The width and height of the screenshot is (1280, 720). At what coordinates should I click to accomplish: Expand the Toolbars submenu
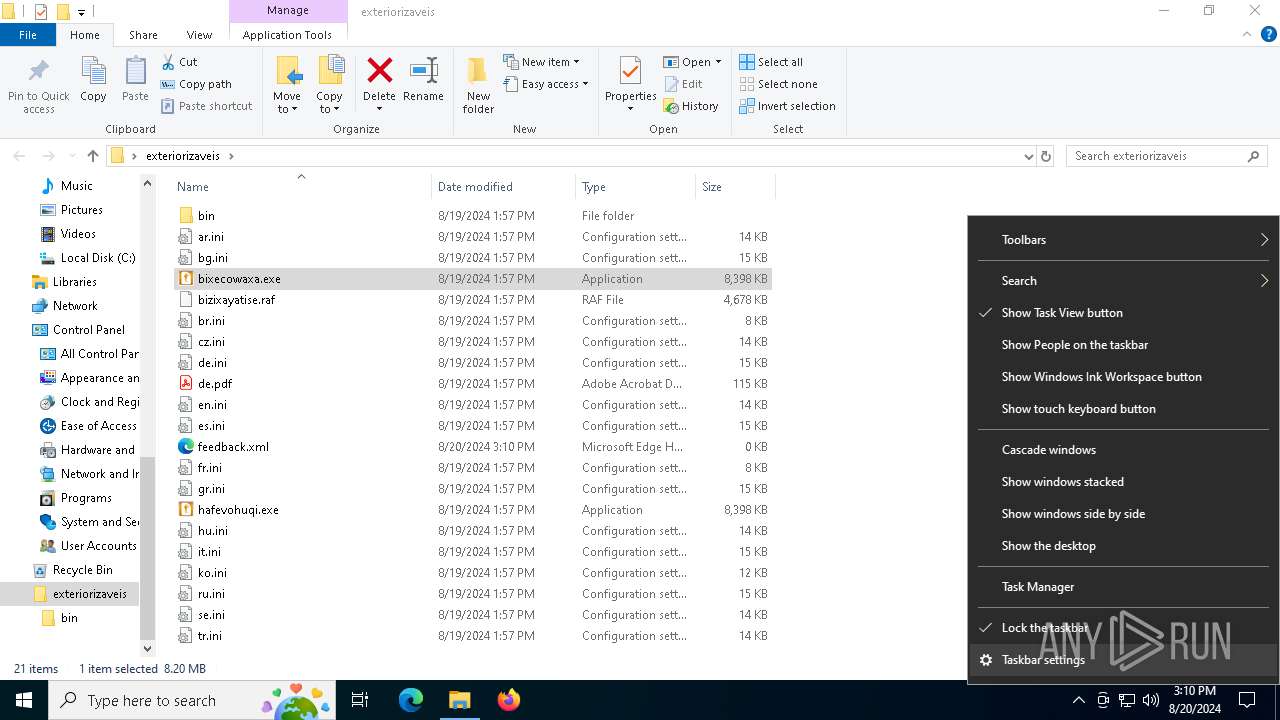1123,240
